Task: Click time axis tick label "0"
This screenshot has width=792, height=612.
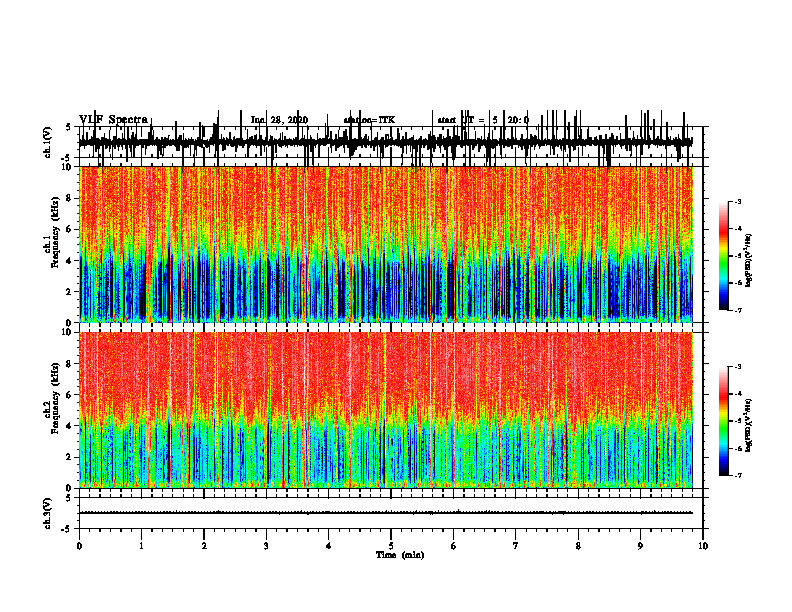Action: click(79, 546)
